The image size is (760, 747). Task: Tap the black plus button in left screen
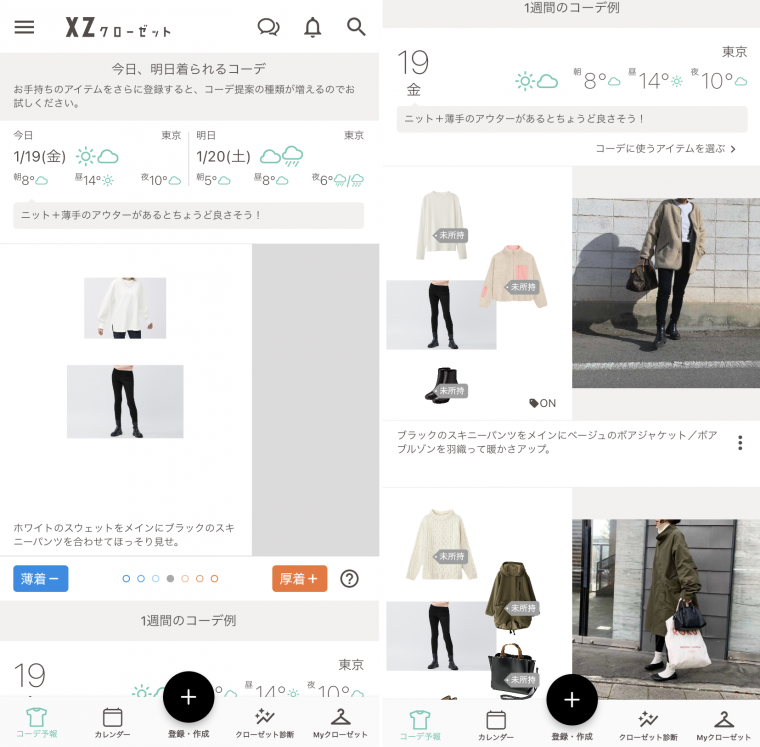[189, 697]
